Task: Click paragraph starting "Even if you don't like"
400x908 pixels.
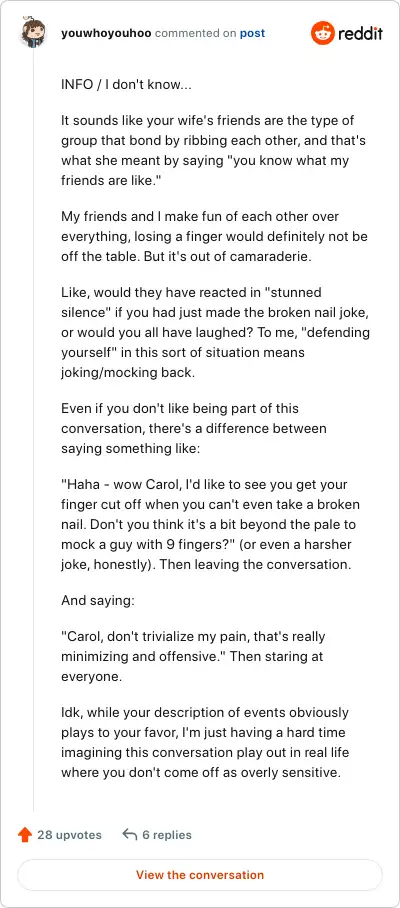Action: coord(194,429)
